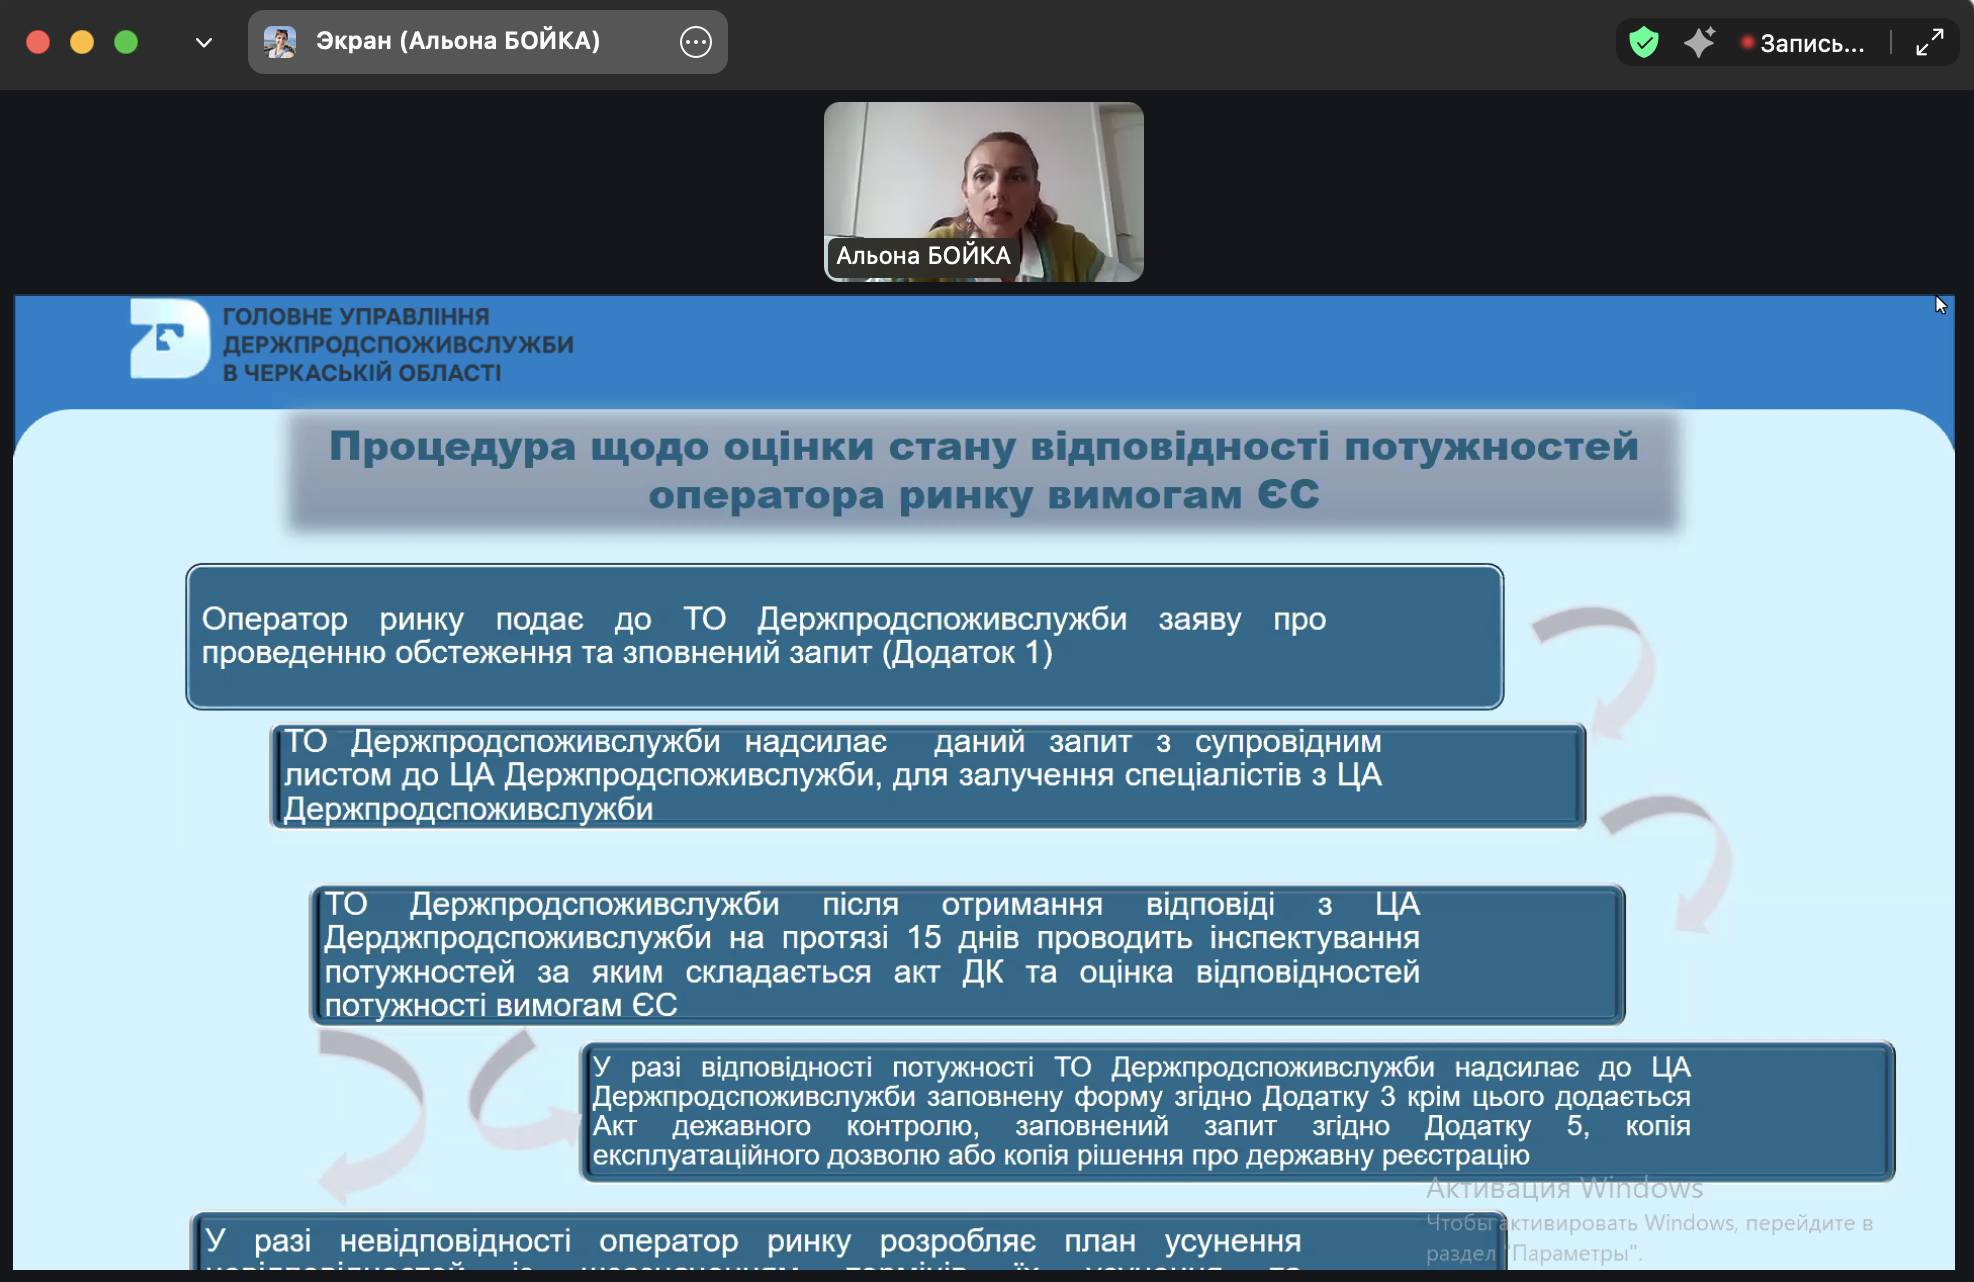1974x1282 pixels.
Task: Select the Экран (Альона БОЙКА) tab
Action: click(458, 42)
